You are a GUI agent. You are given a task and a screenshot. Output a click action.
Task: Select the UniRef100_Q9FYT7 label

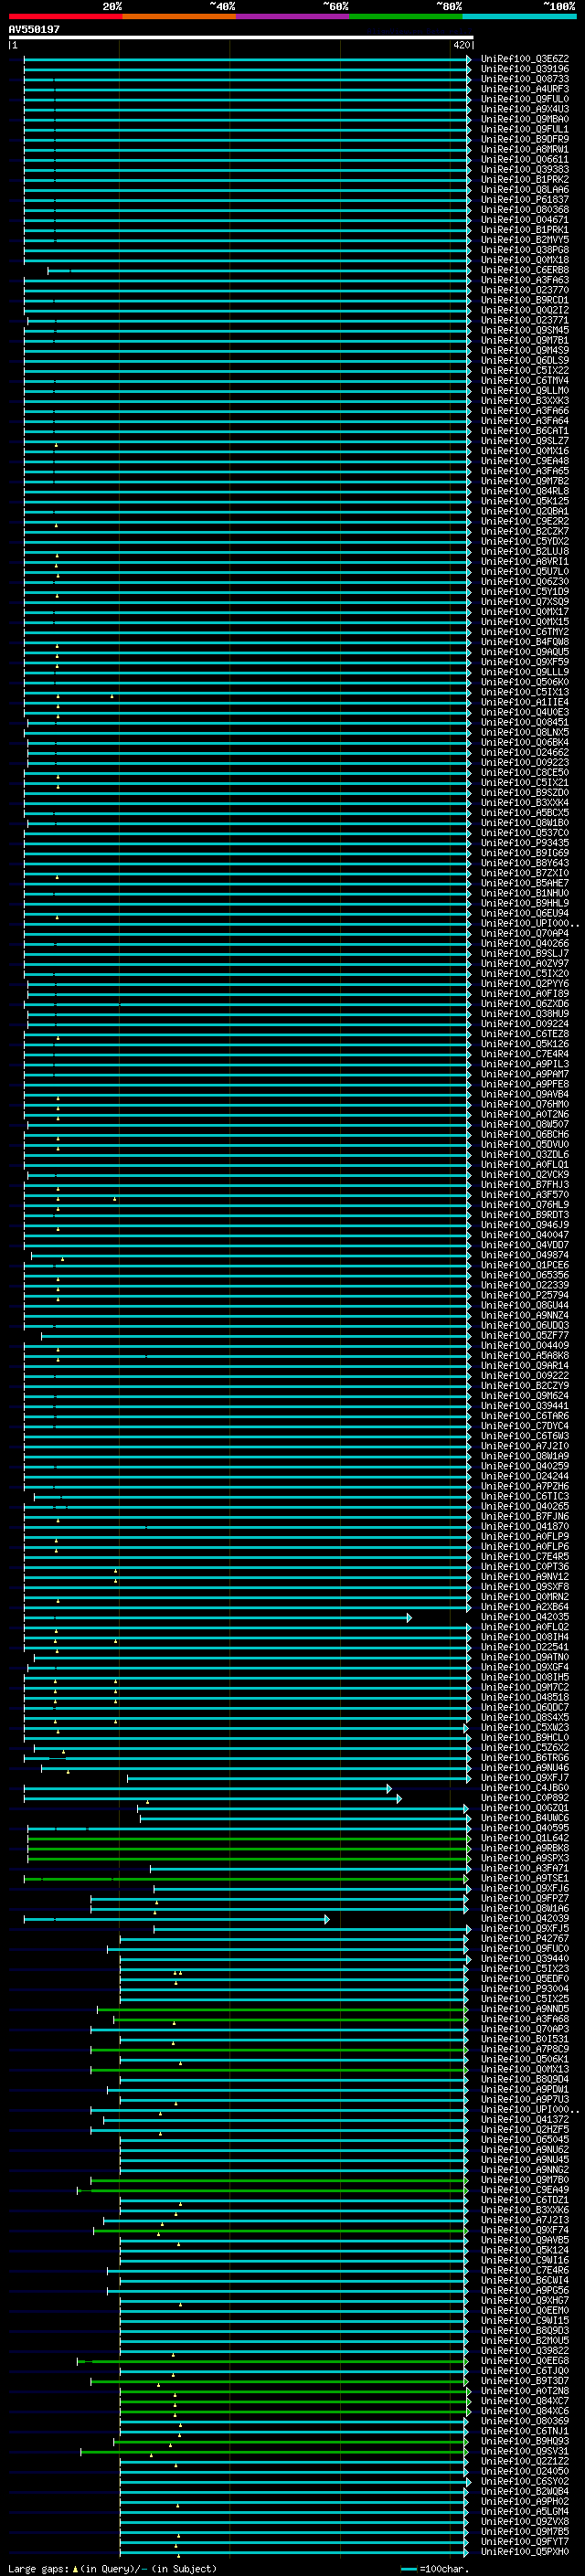[524, 2541]
